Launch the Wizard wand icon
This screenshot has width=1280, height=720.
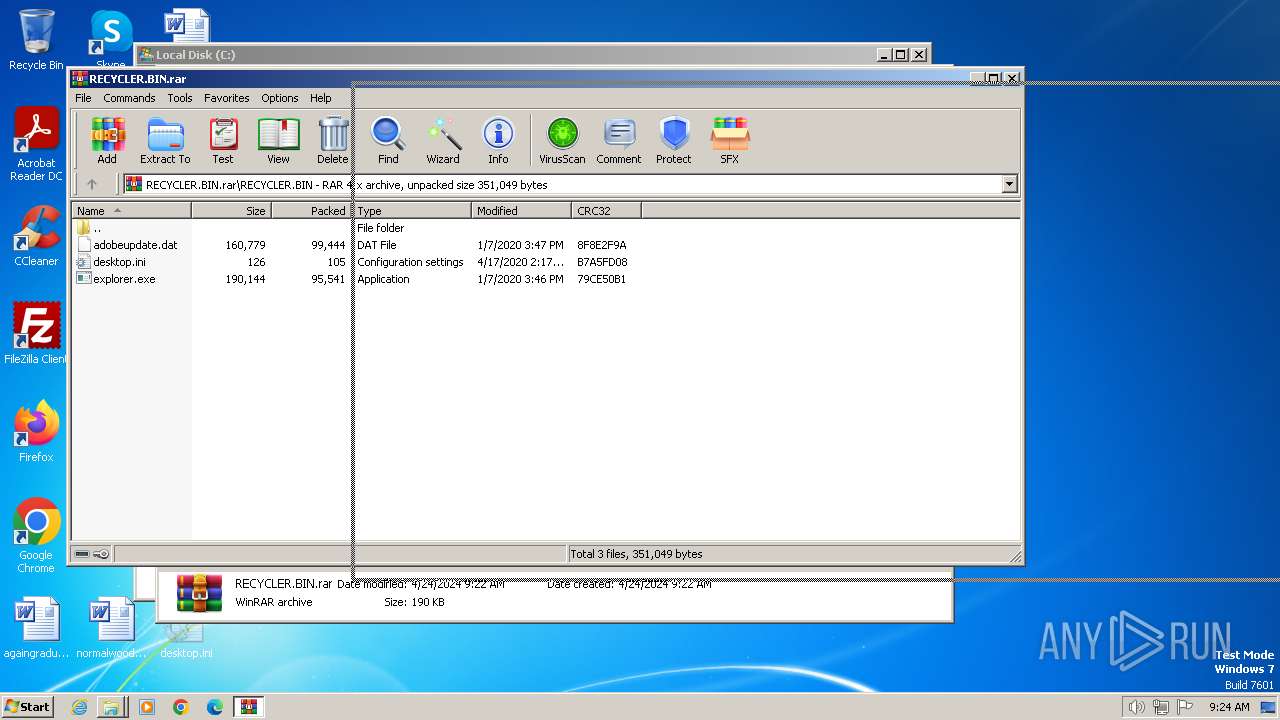pyautogui.click(x=443, y=140)
